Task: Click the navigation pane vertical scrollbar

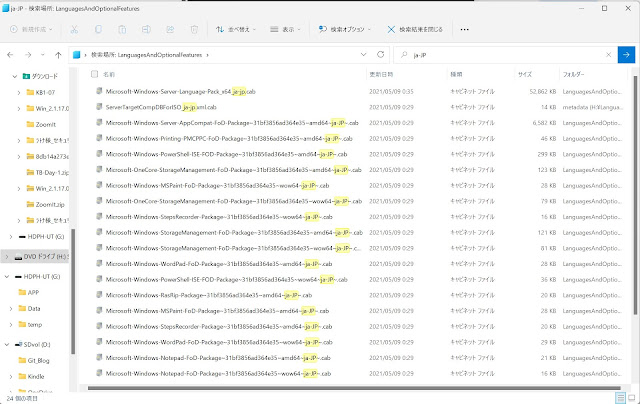Action: pyautogui.click(x=73, y=292)
